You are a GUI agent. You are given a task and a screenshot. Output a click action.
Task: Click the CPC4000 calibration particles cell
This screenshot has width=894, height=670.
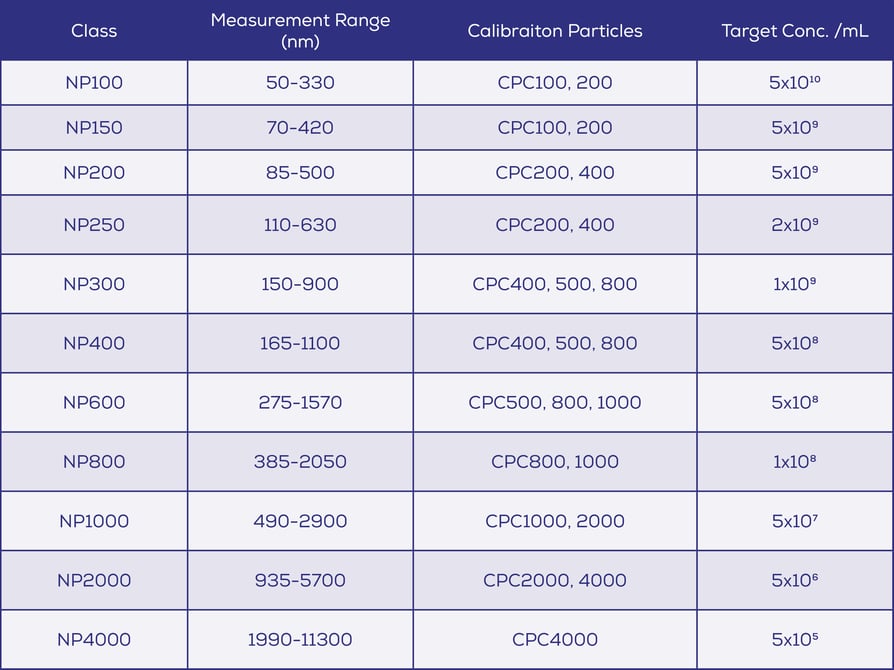click(x=554, y=639)
